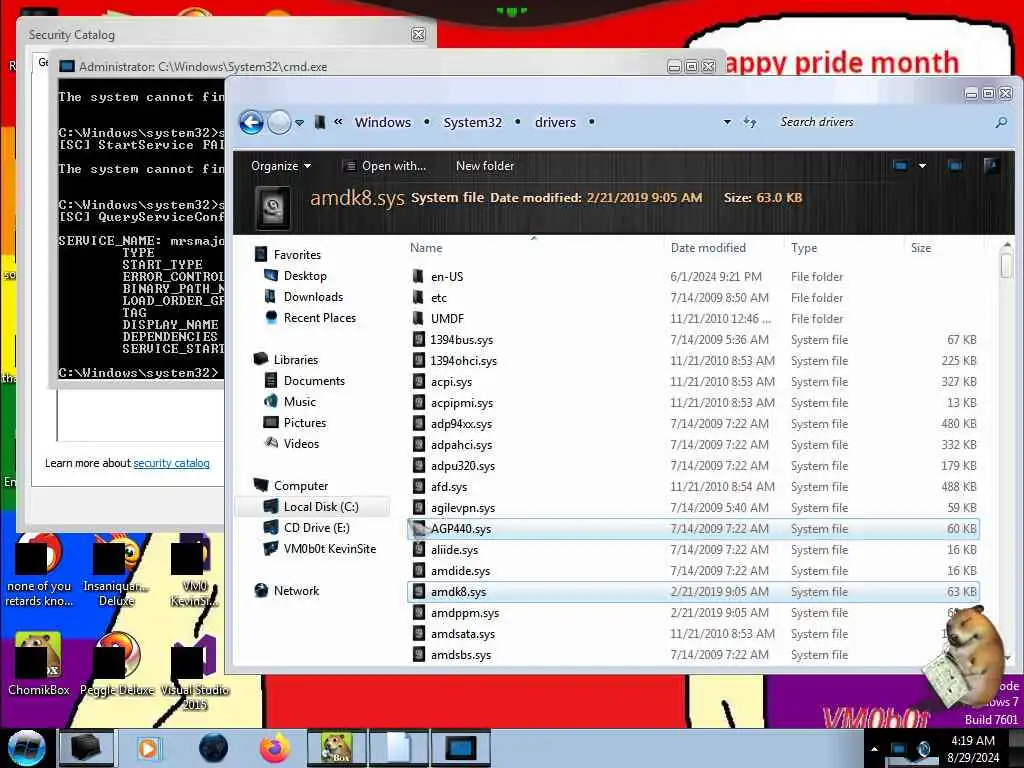Sort files by the Name column
This screenshot has width=1024, height=768.
click(426, 248)
